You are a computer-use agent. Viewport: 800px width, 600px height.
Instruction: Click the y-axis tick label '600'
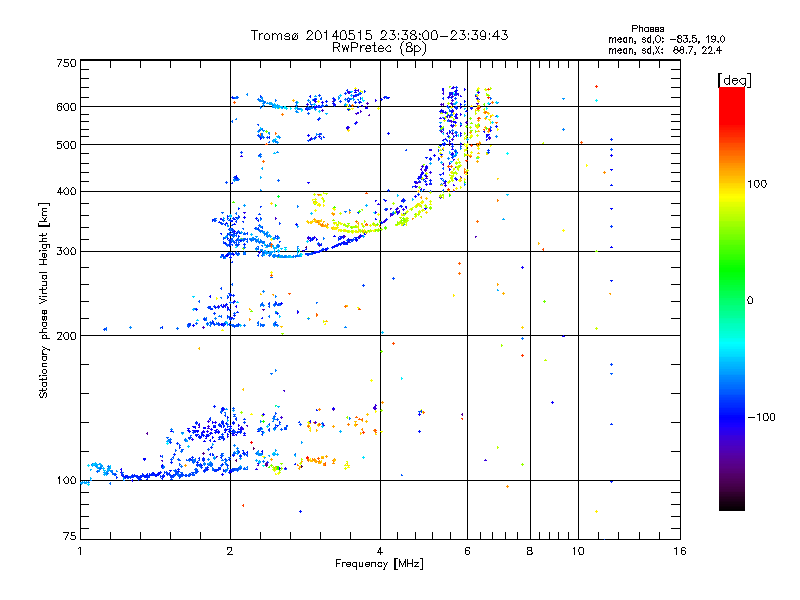(x=66, y=107)
